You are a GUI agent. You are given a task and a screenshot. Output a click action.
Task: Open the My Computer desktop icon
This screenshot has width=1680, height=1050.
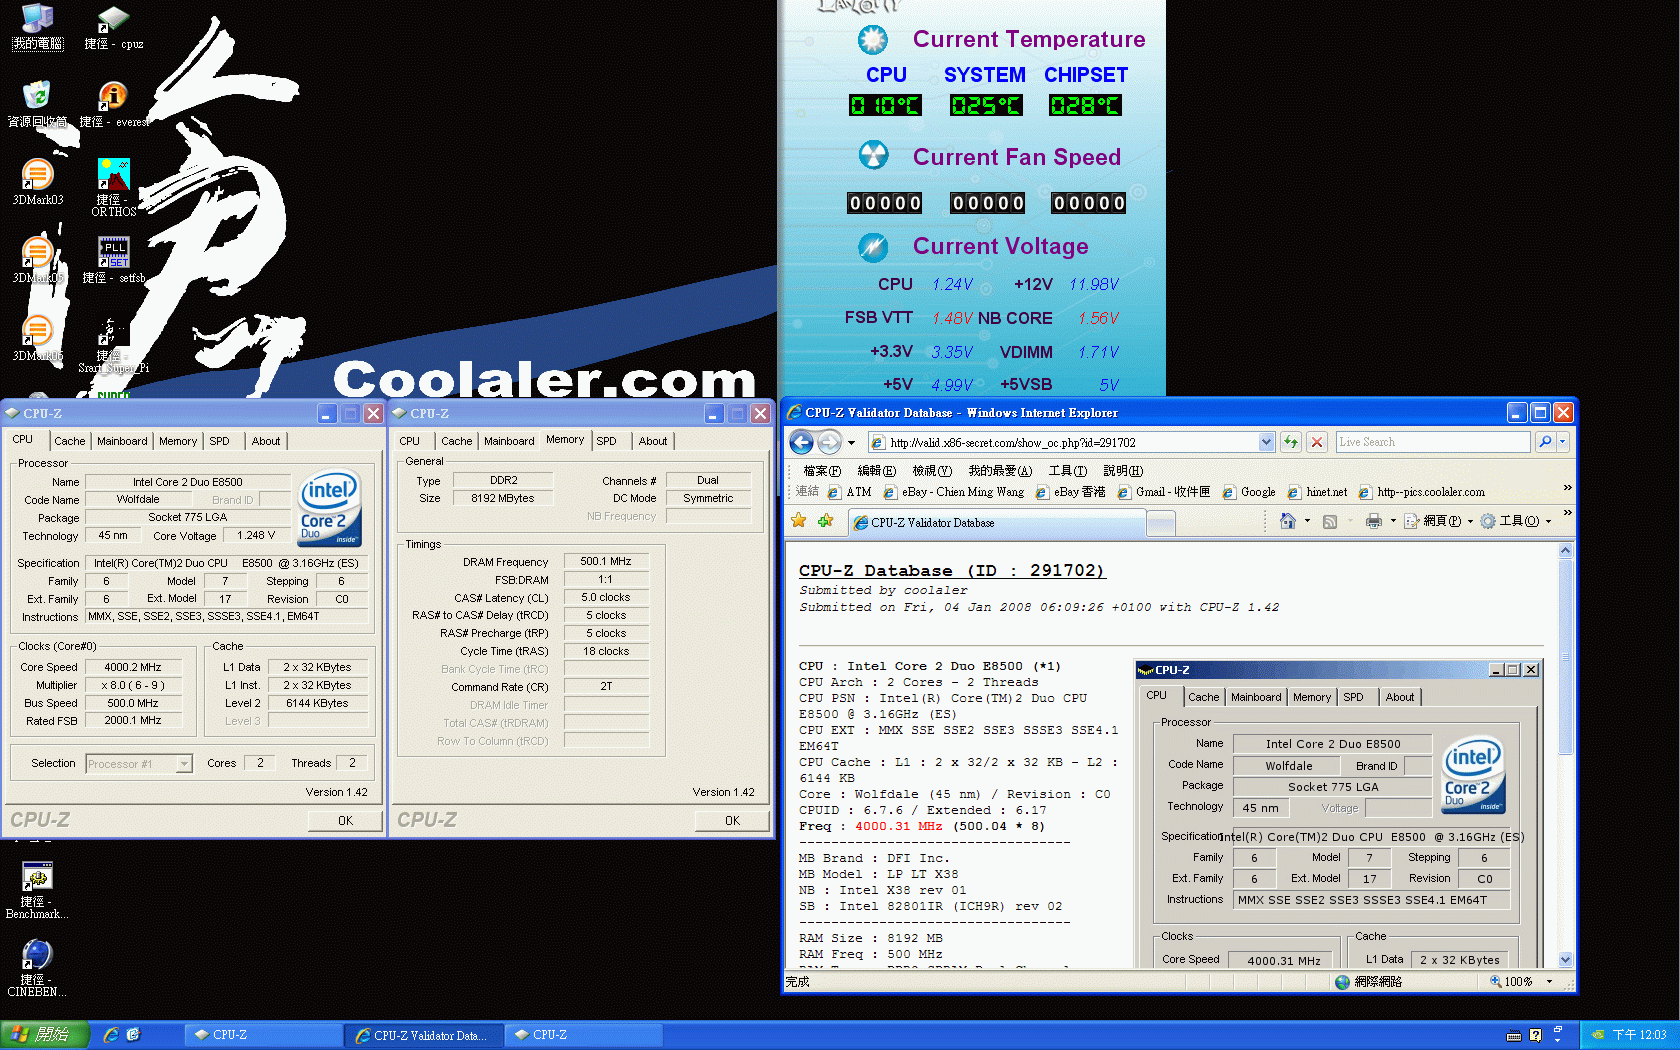(37, 26)
